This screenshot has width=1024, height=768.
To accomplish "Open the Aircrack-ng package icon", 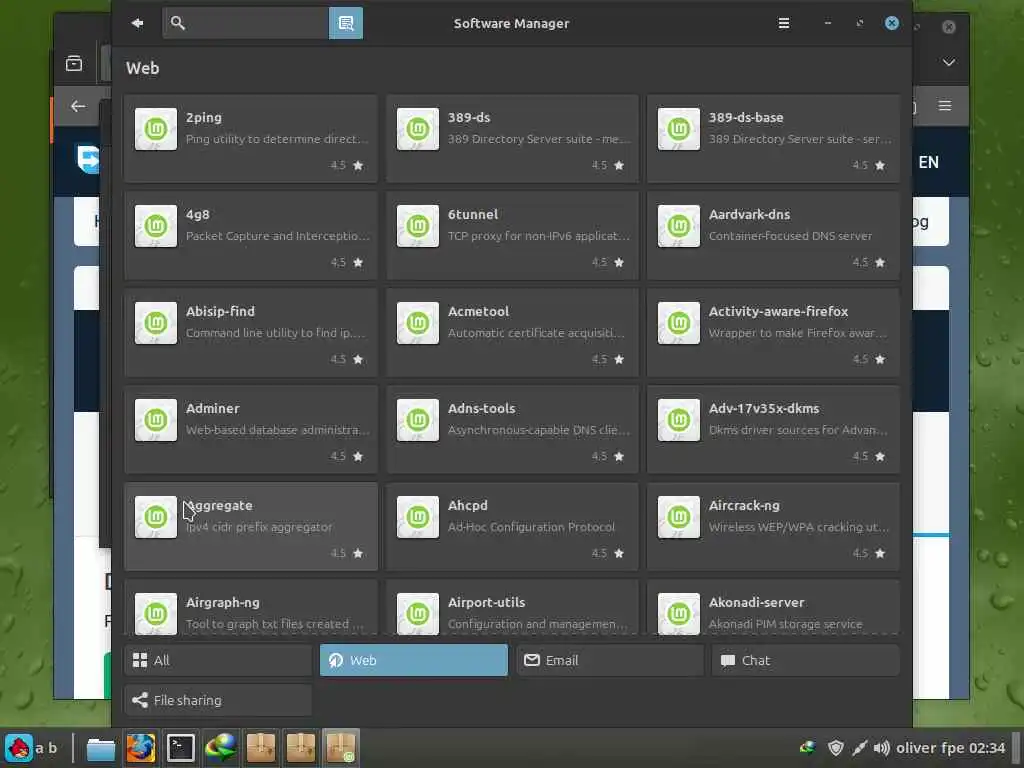I will click(x=679, y=517).
